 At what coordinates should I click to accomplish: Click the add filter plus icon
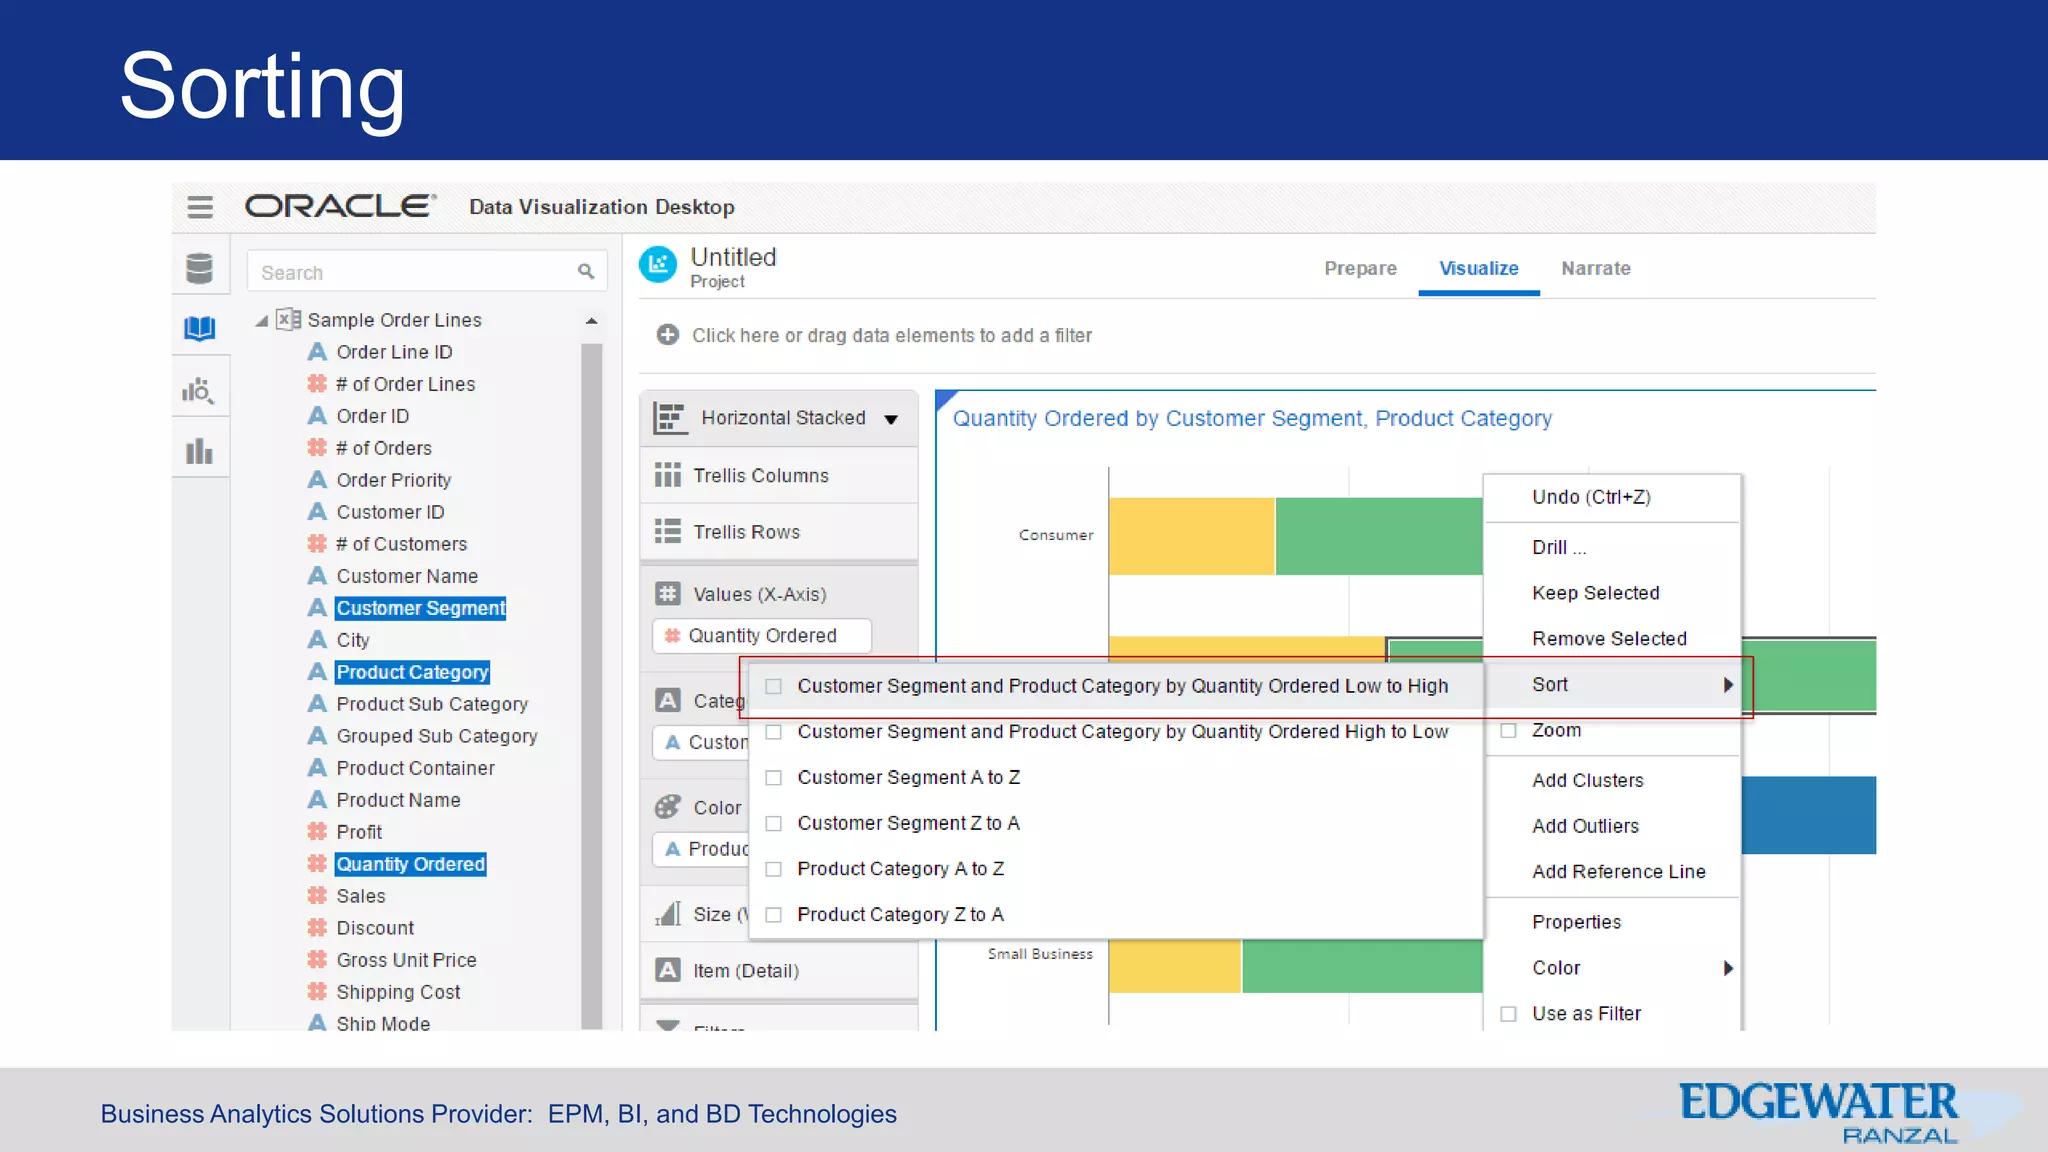click(x=668, y=335)
